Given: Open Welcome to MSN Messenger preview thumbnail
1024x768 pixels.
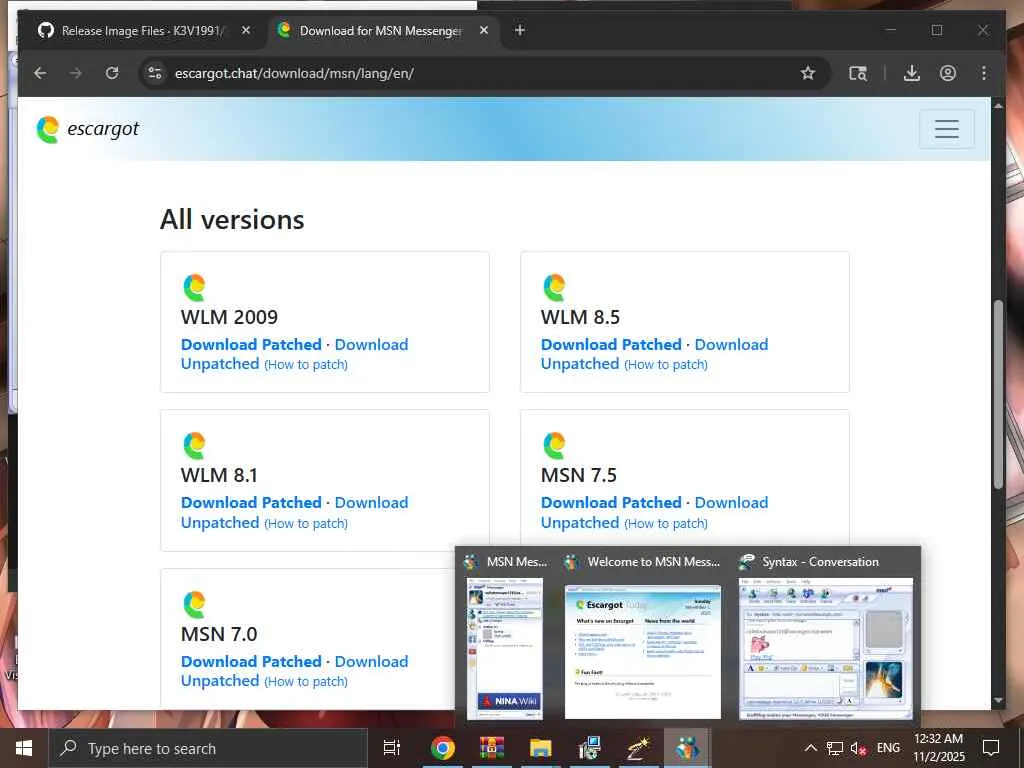Looking at the screenshot, I should (643, 652).
